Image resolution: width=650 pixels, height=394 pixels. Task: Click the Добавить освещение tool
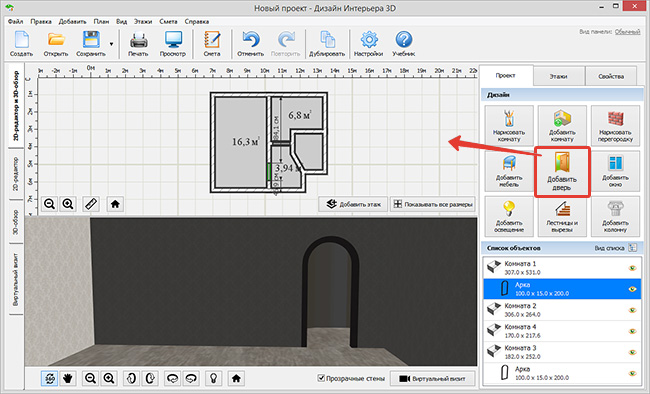point(509,216)
